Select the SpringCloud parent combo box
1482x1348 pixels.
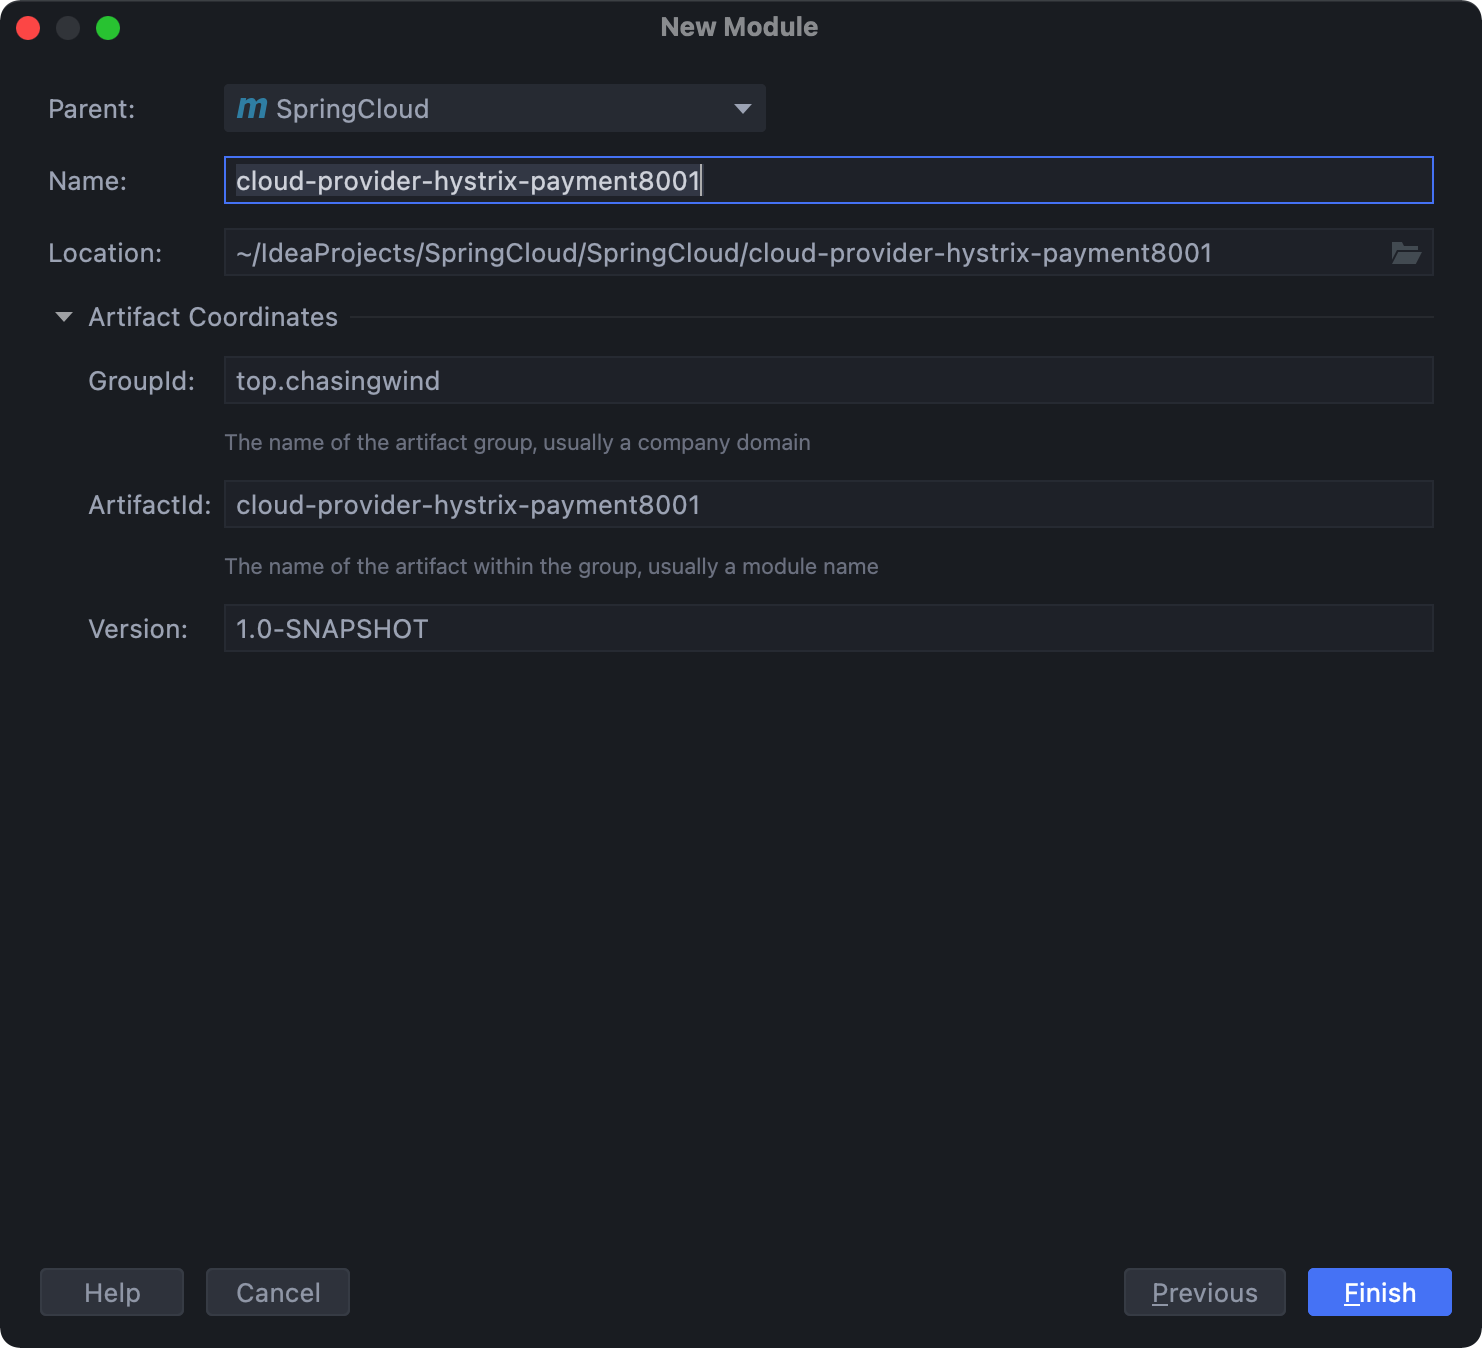click(x=480, y=108)
